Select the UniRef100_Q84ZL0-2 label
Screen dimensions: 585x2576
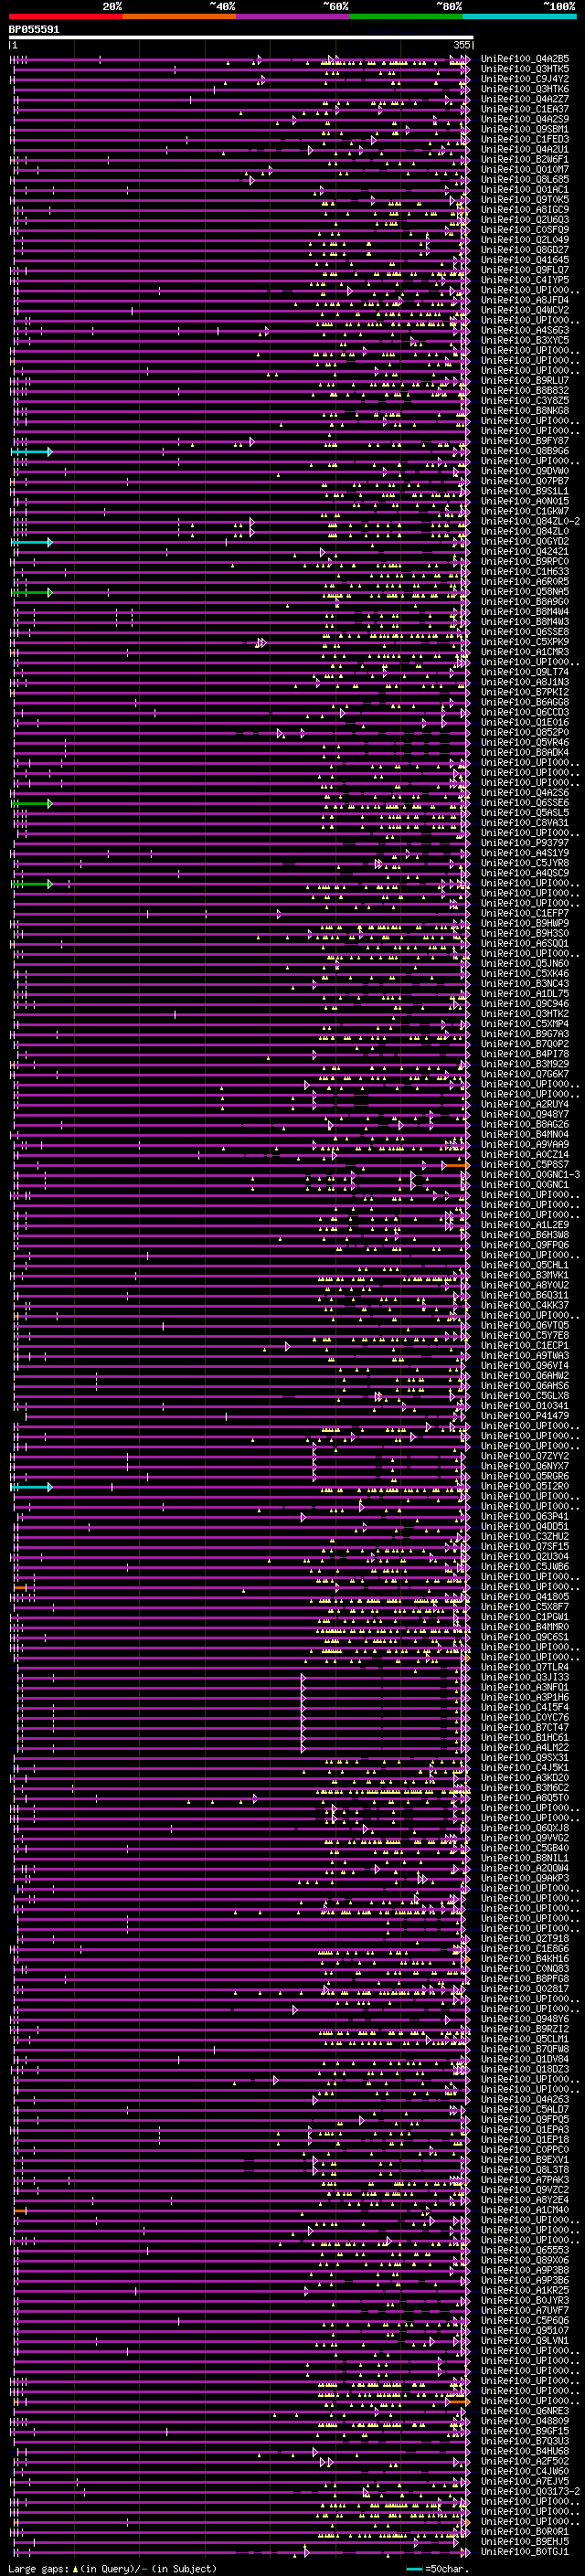530,521
